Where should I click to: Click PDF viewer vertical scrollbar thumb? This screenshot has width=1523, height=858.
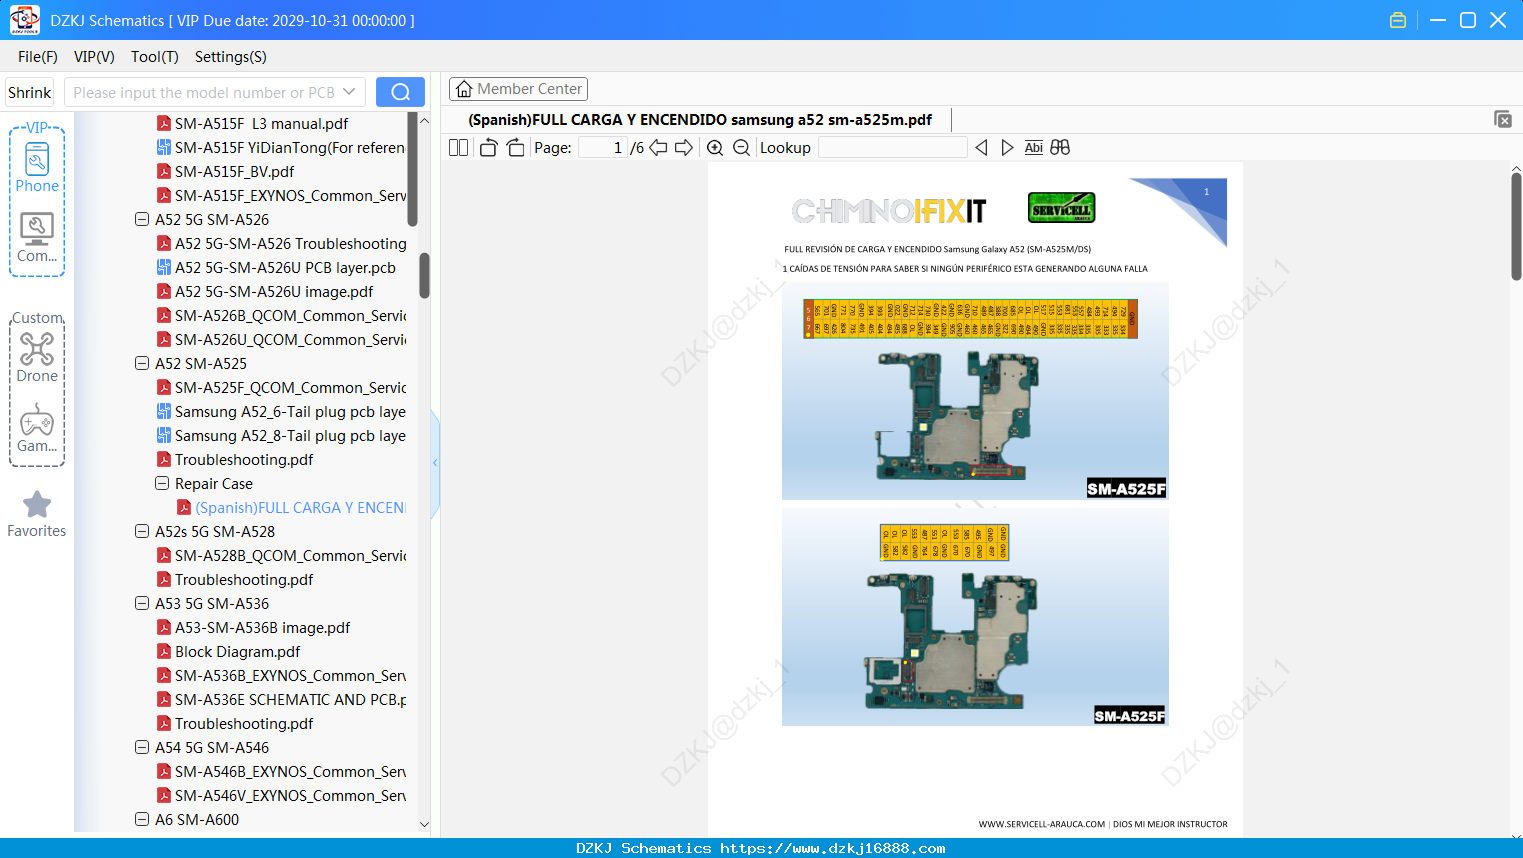(1516, 227)
